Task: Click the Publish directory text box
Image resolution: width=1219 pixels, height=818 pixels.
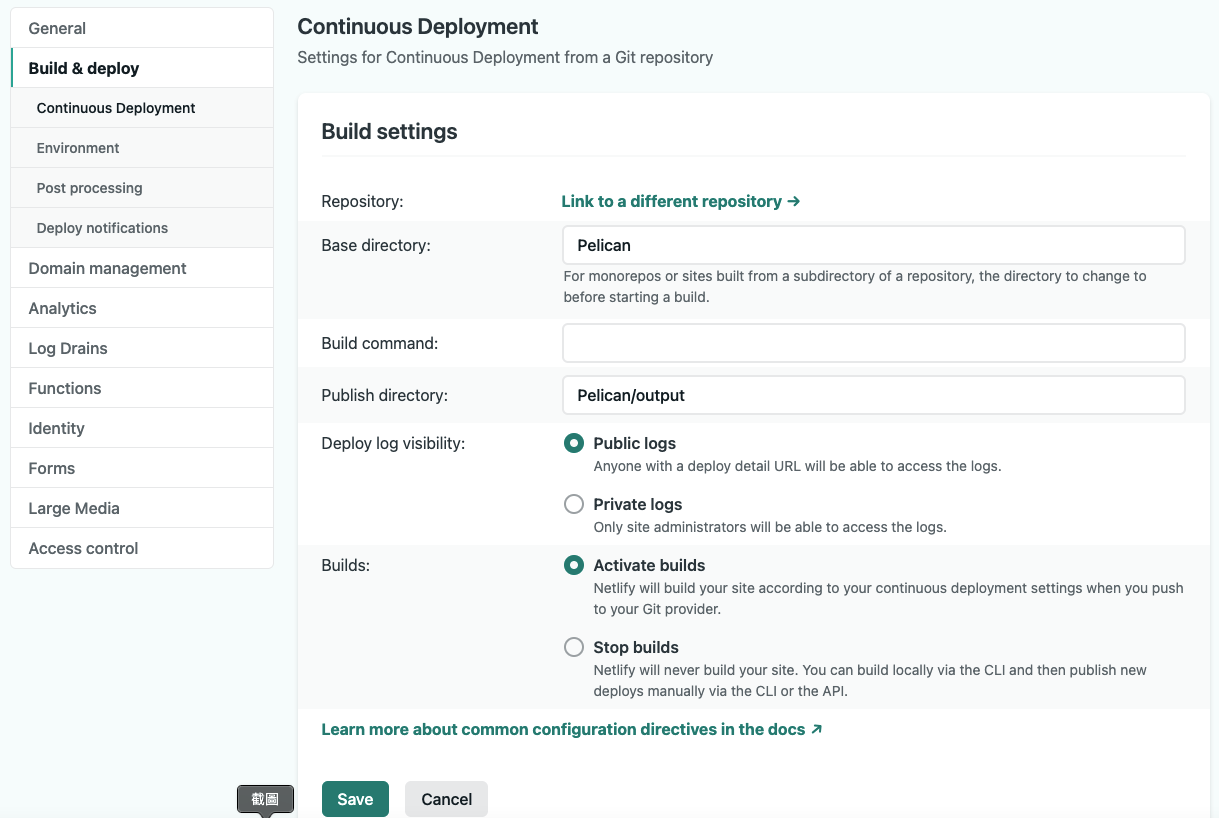Action: click(x=874, y=395)
